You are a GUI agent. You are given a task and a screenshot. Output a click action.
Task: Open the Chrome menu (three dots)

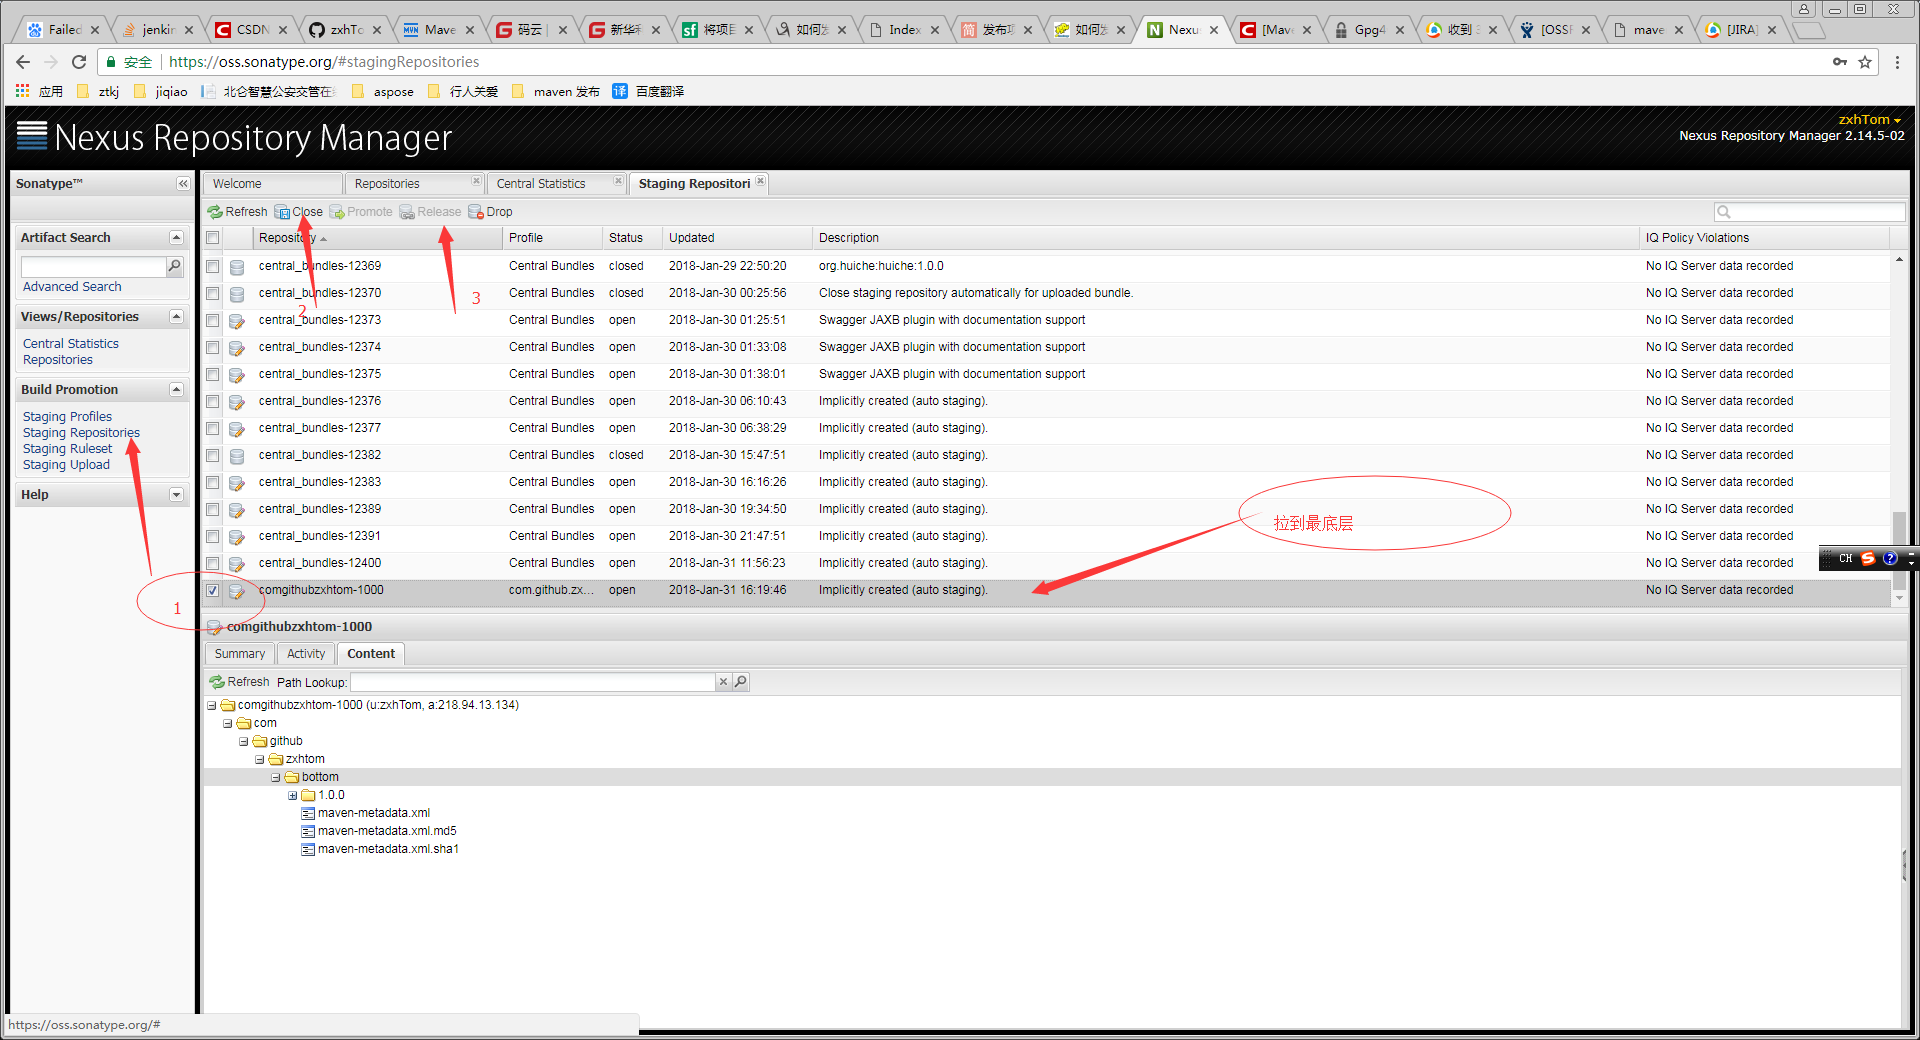coord(1897,62)
